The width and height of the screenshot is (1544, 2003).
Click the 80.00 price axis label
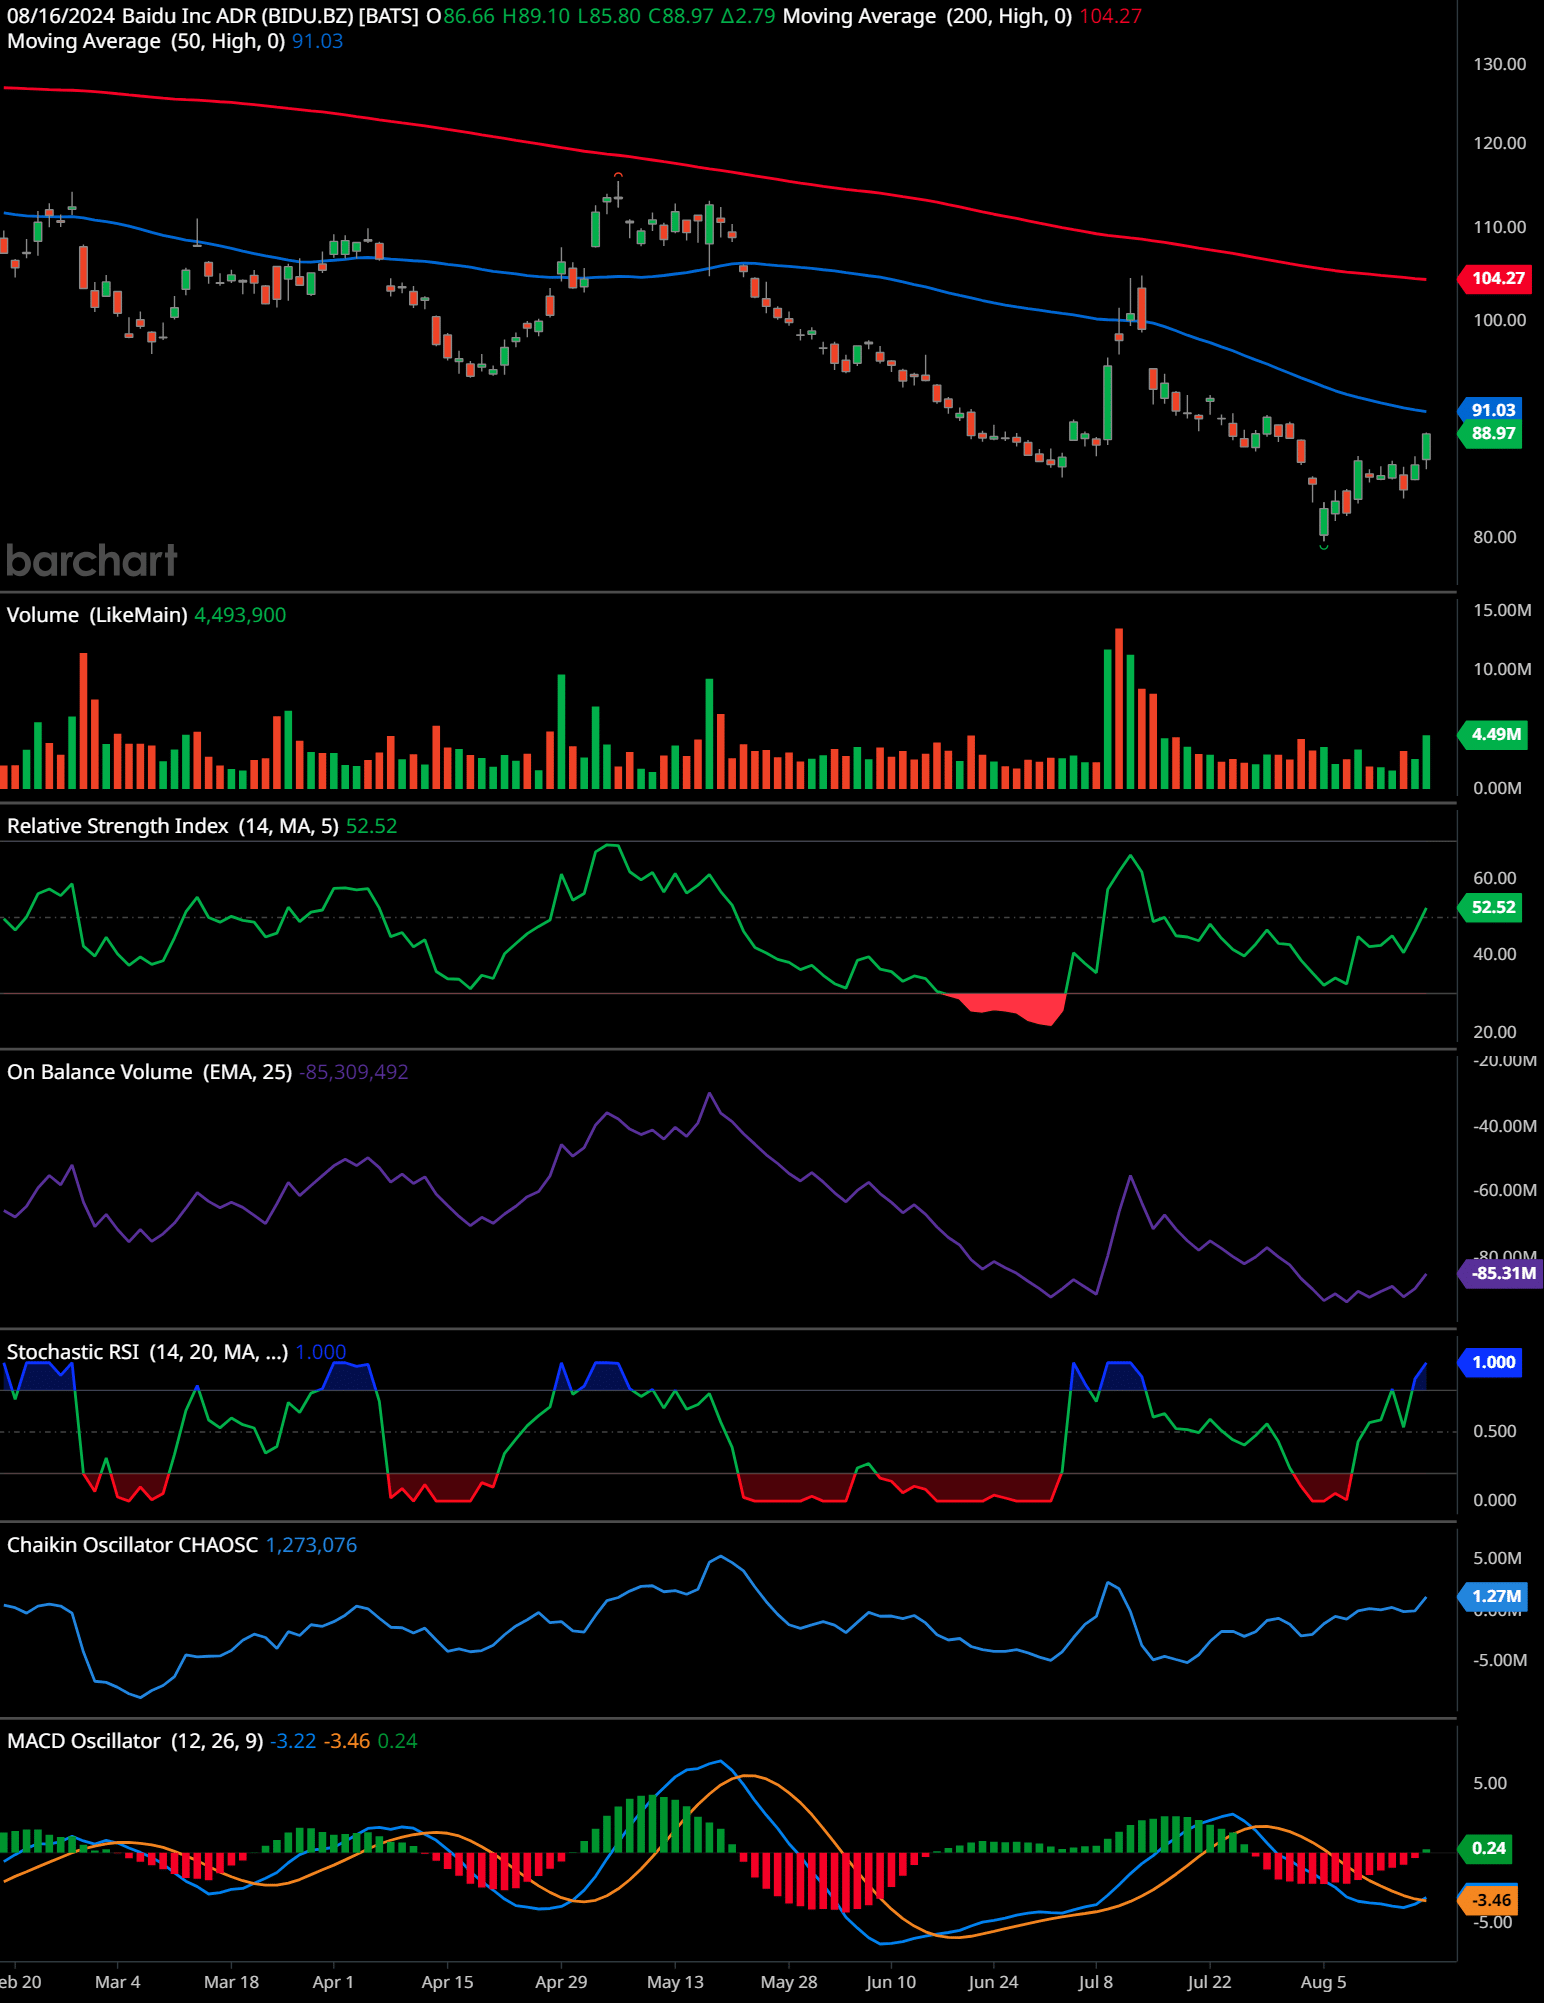[1494, 537]
